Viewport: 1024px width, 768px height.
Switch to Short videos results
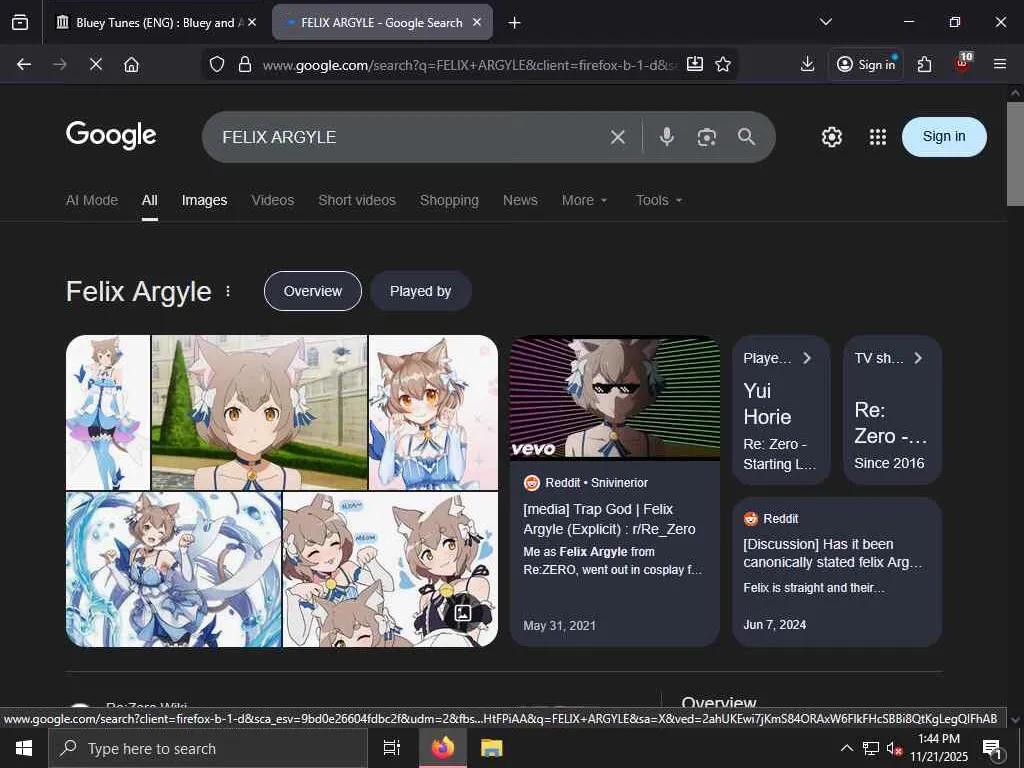pos(357,200)
